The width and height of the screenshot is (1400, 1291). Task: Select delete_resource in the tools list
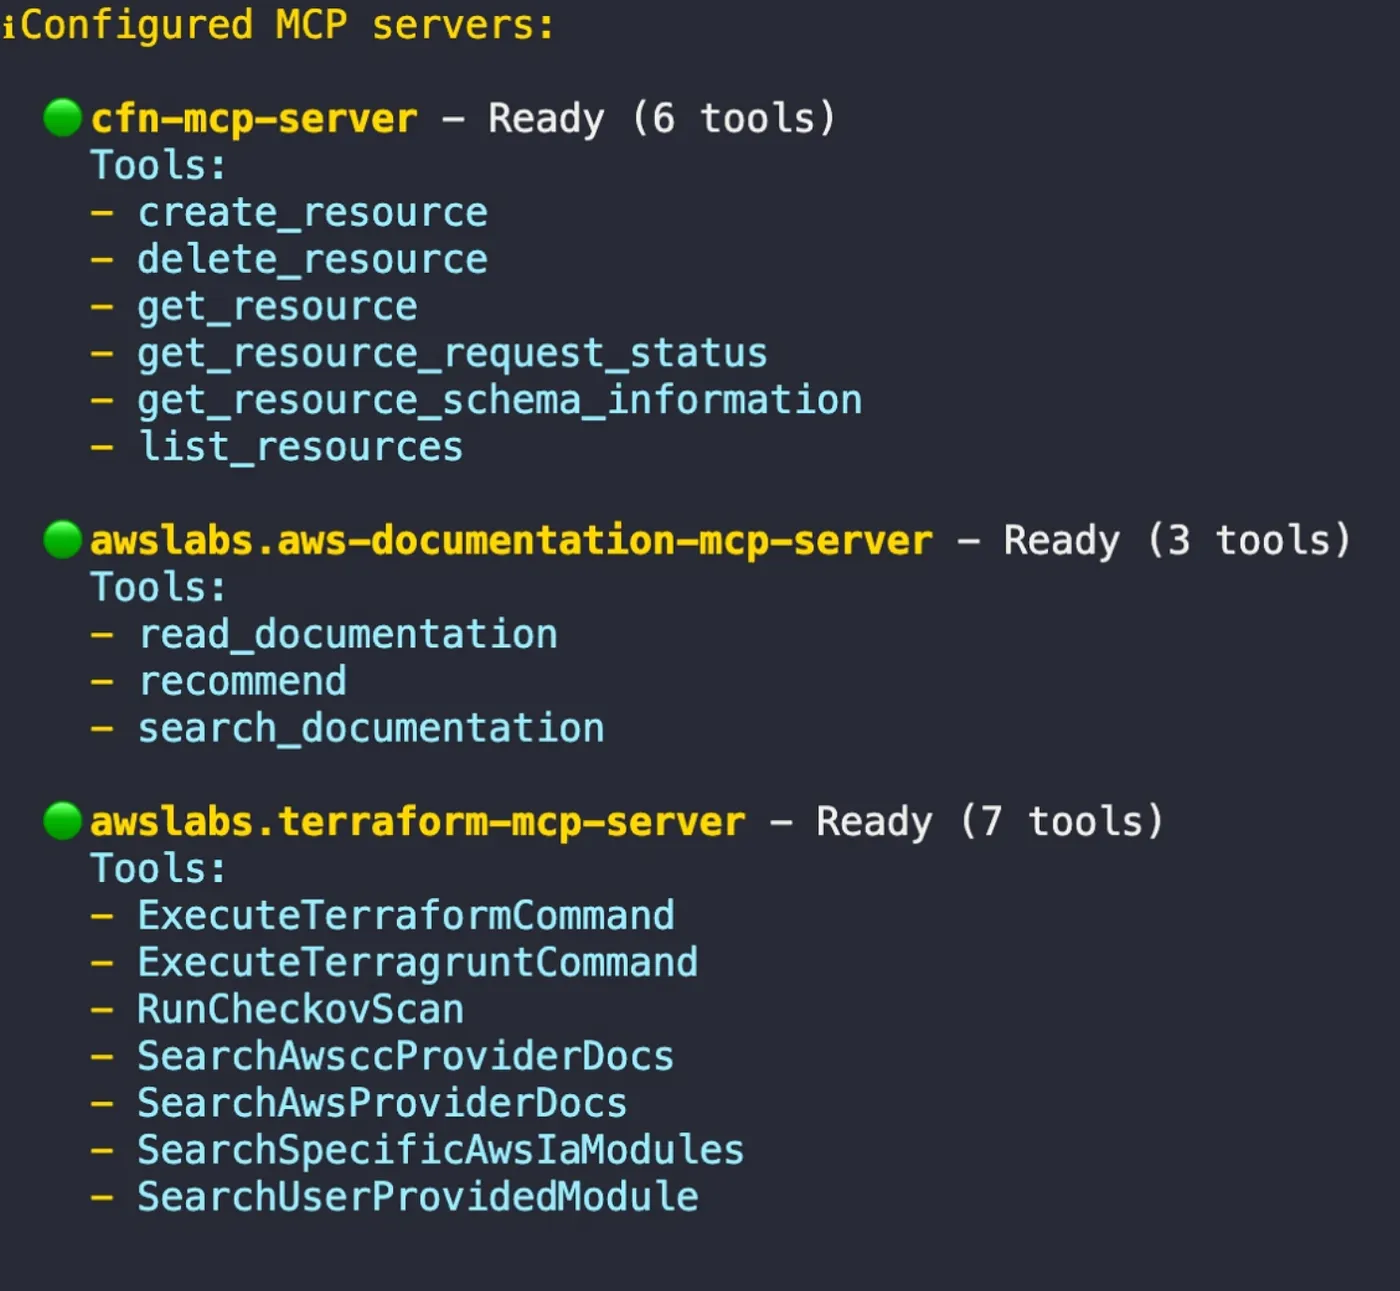pos(312,260)
